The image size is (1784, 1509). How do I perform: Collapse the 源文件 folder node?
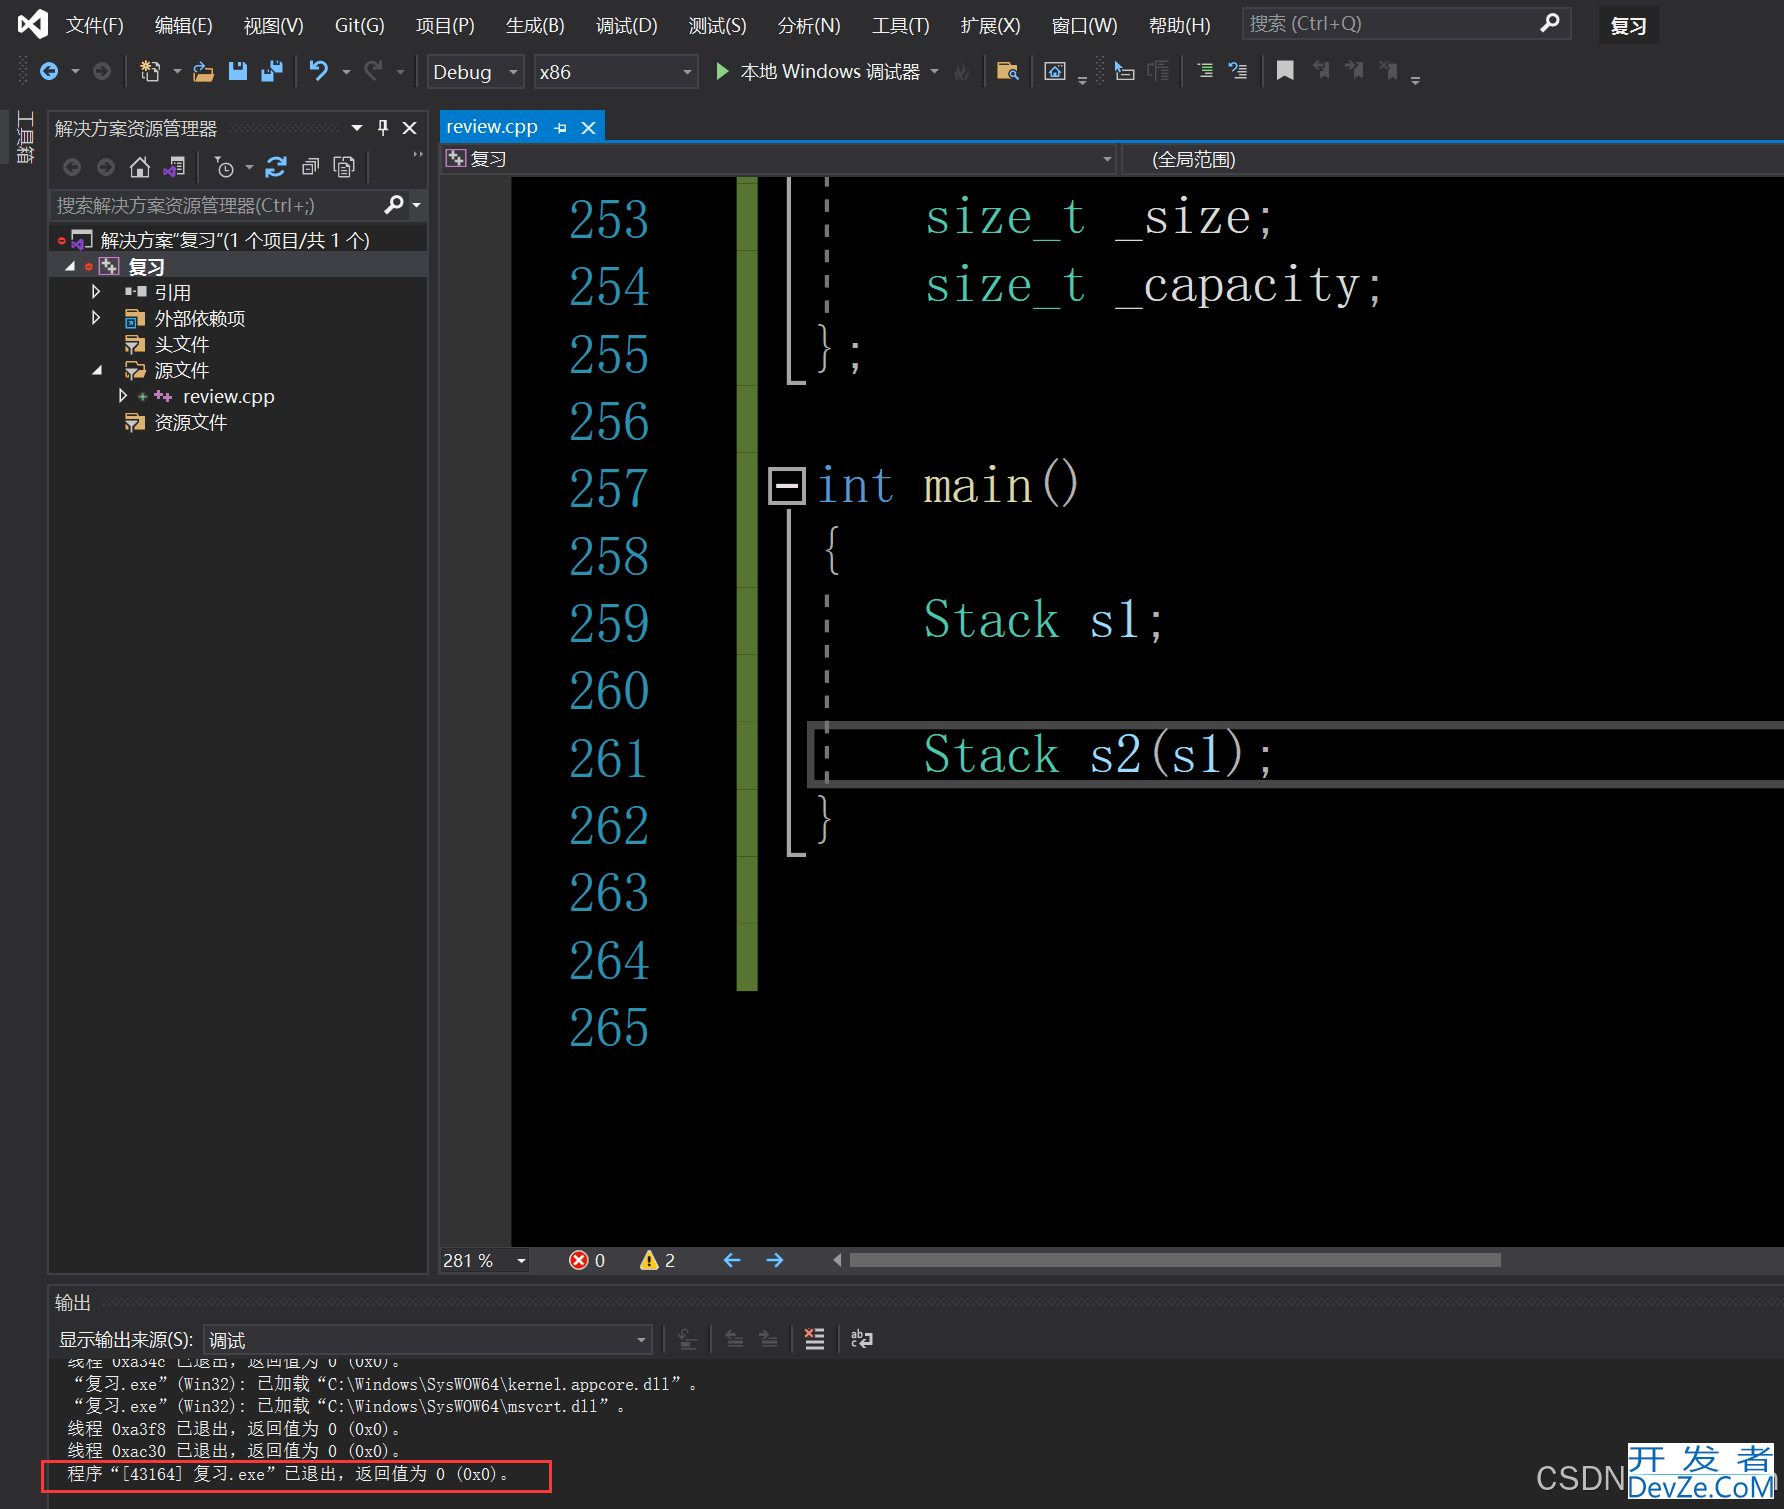coord(97,370)
